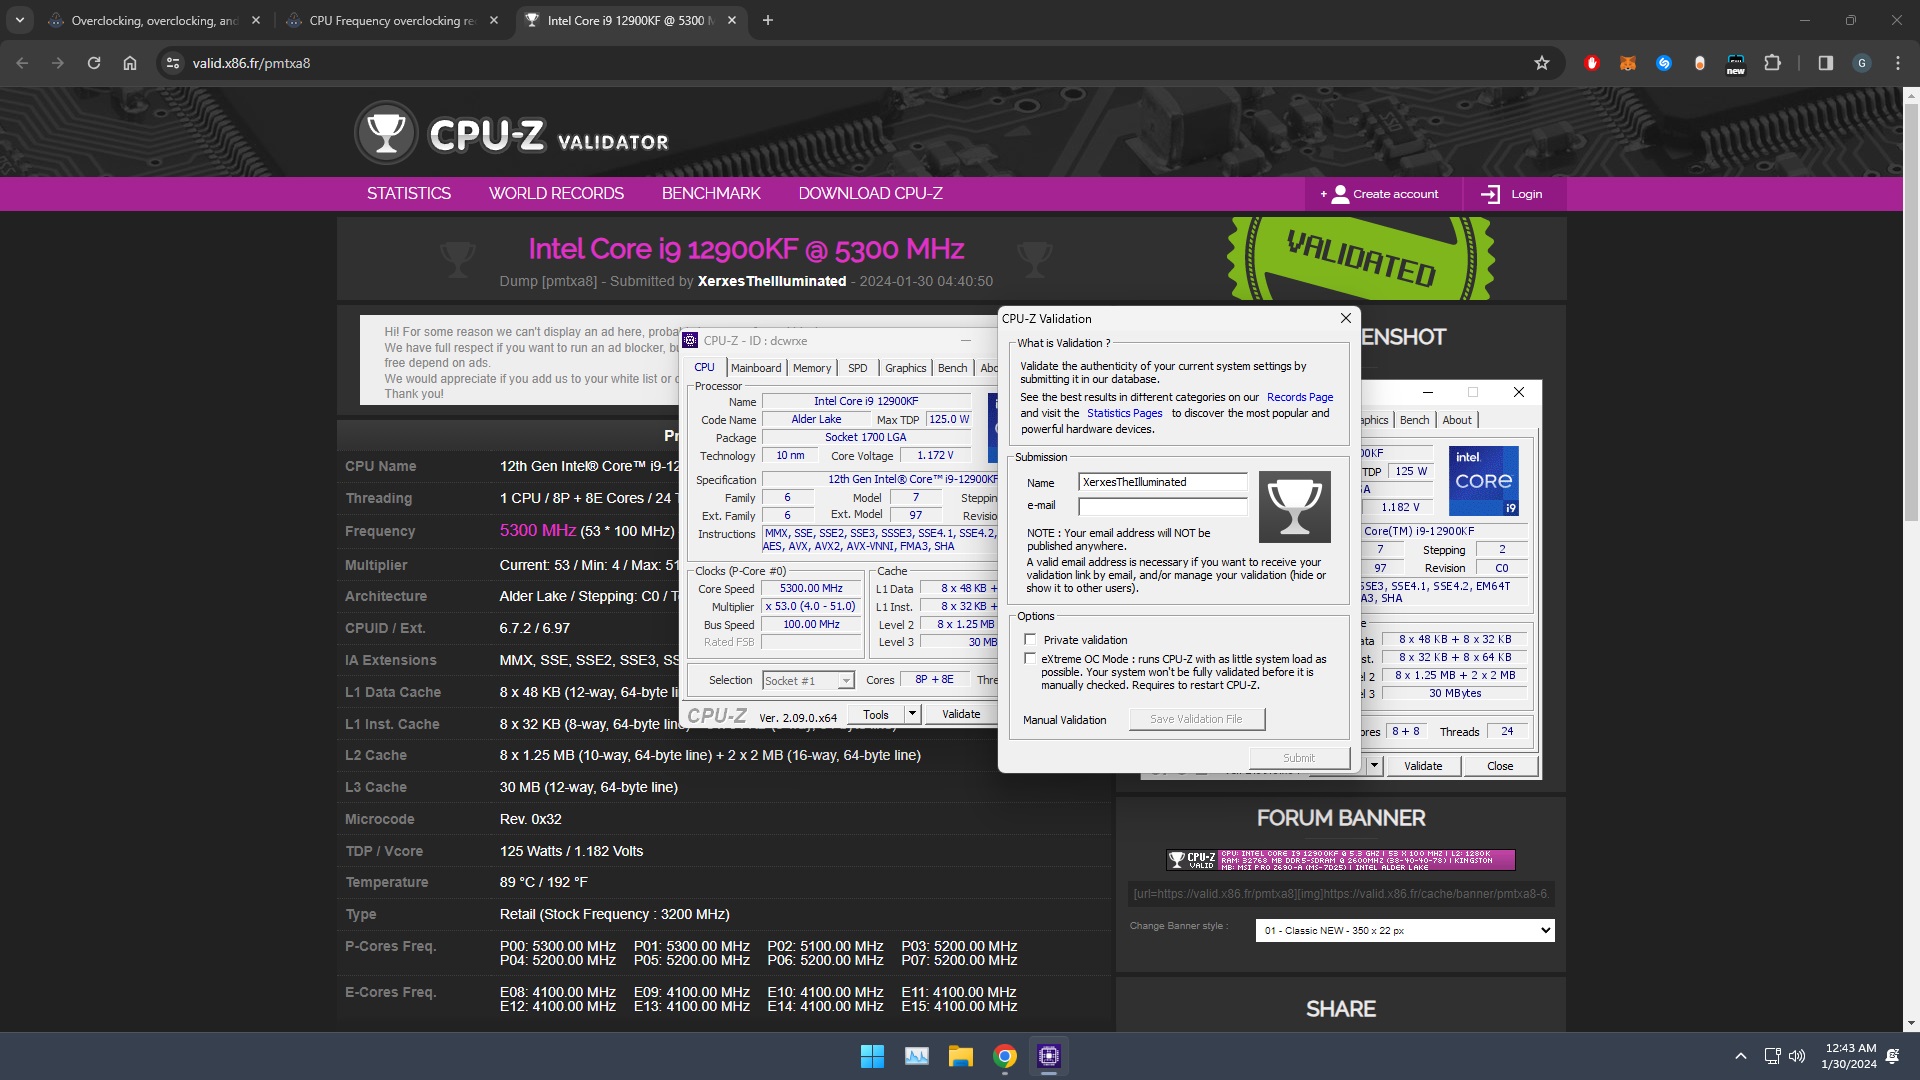
Task: Open the Change Banner style dropdown
Action: [1405, 930]
